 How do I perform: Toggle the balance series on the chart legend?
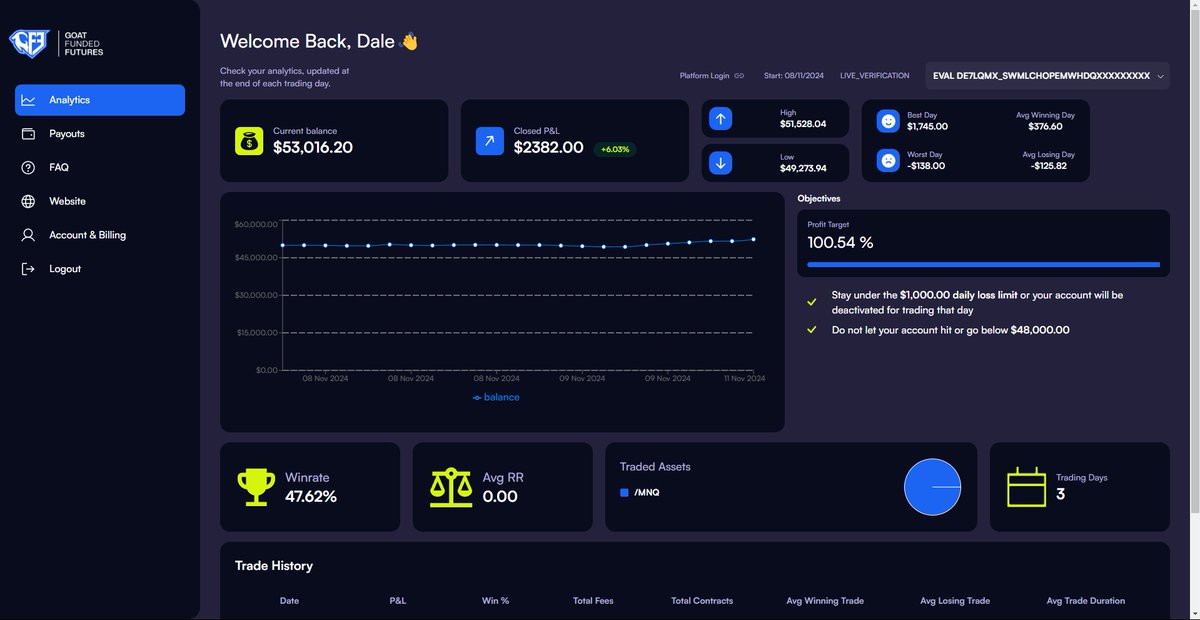tap(495, 397)
